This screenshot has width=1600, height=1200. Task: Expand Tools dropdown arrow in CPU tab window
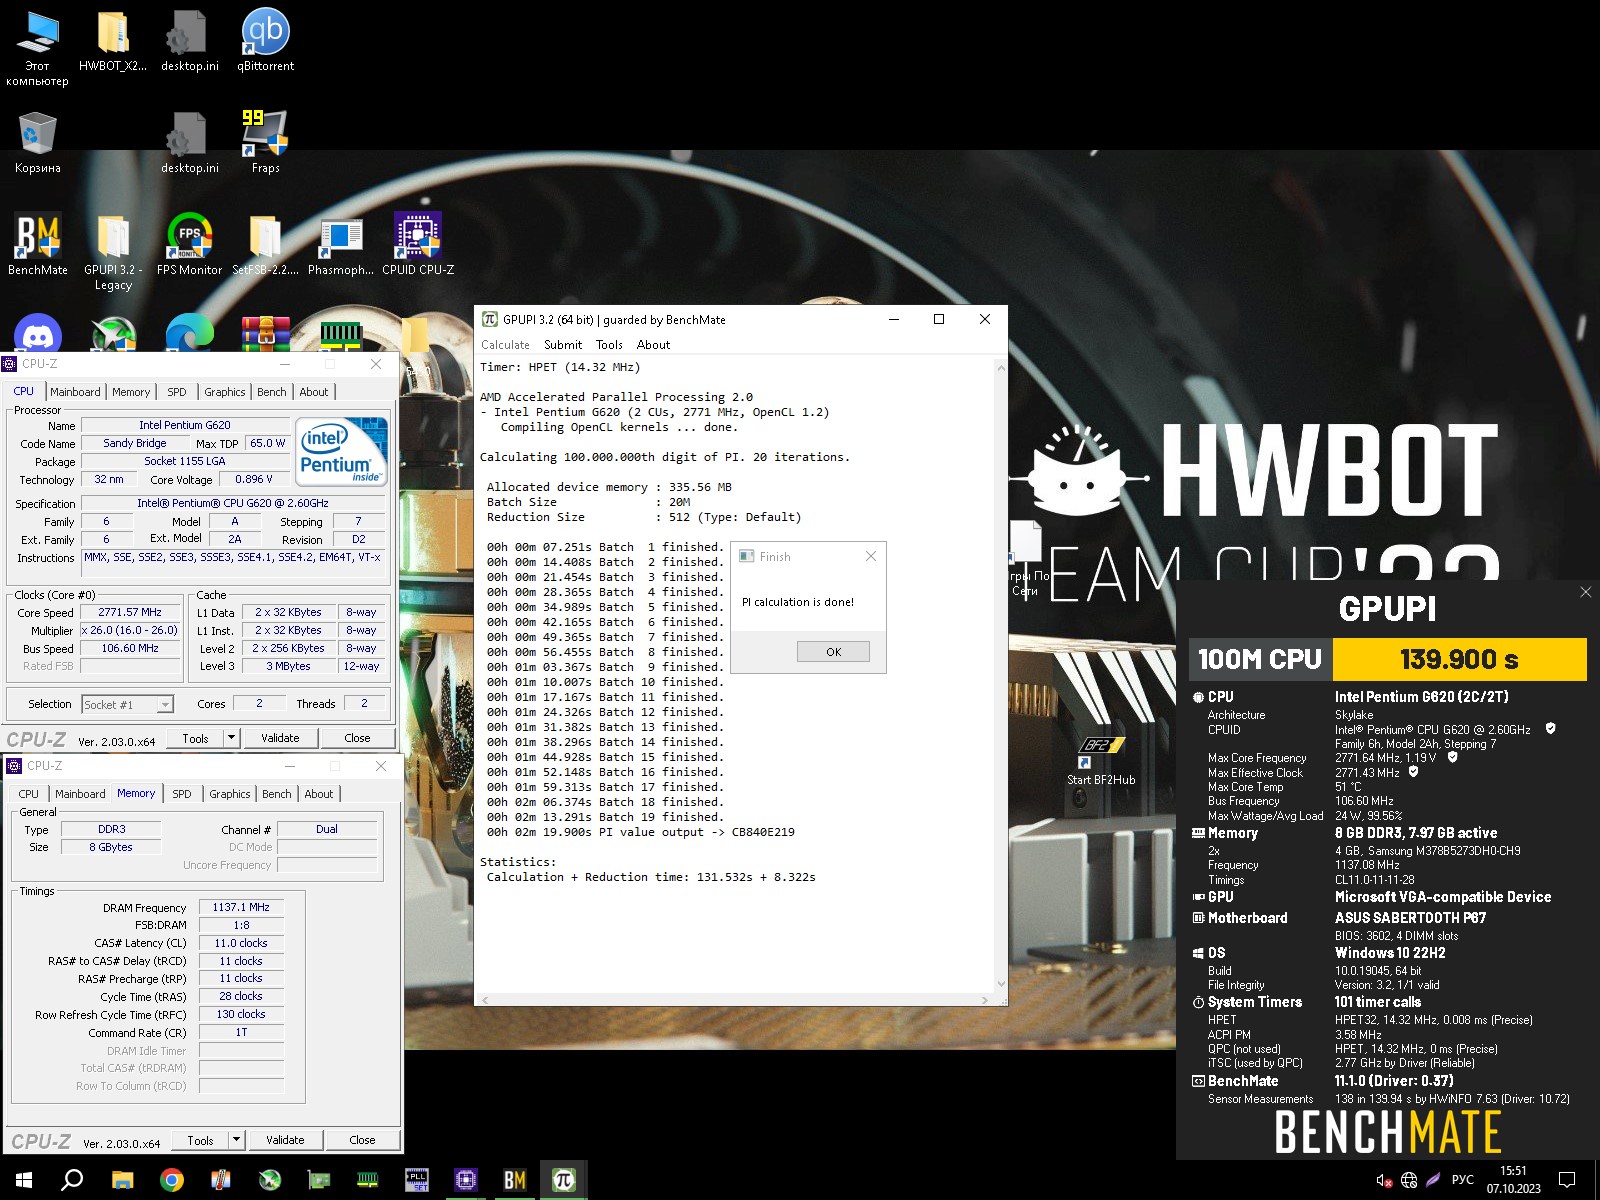tap(232, 738)
